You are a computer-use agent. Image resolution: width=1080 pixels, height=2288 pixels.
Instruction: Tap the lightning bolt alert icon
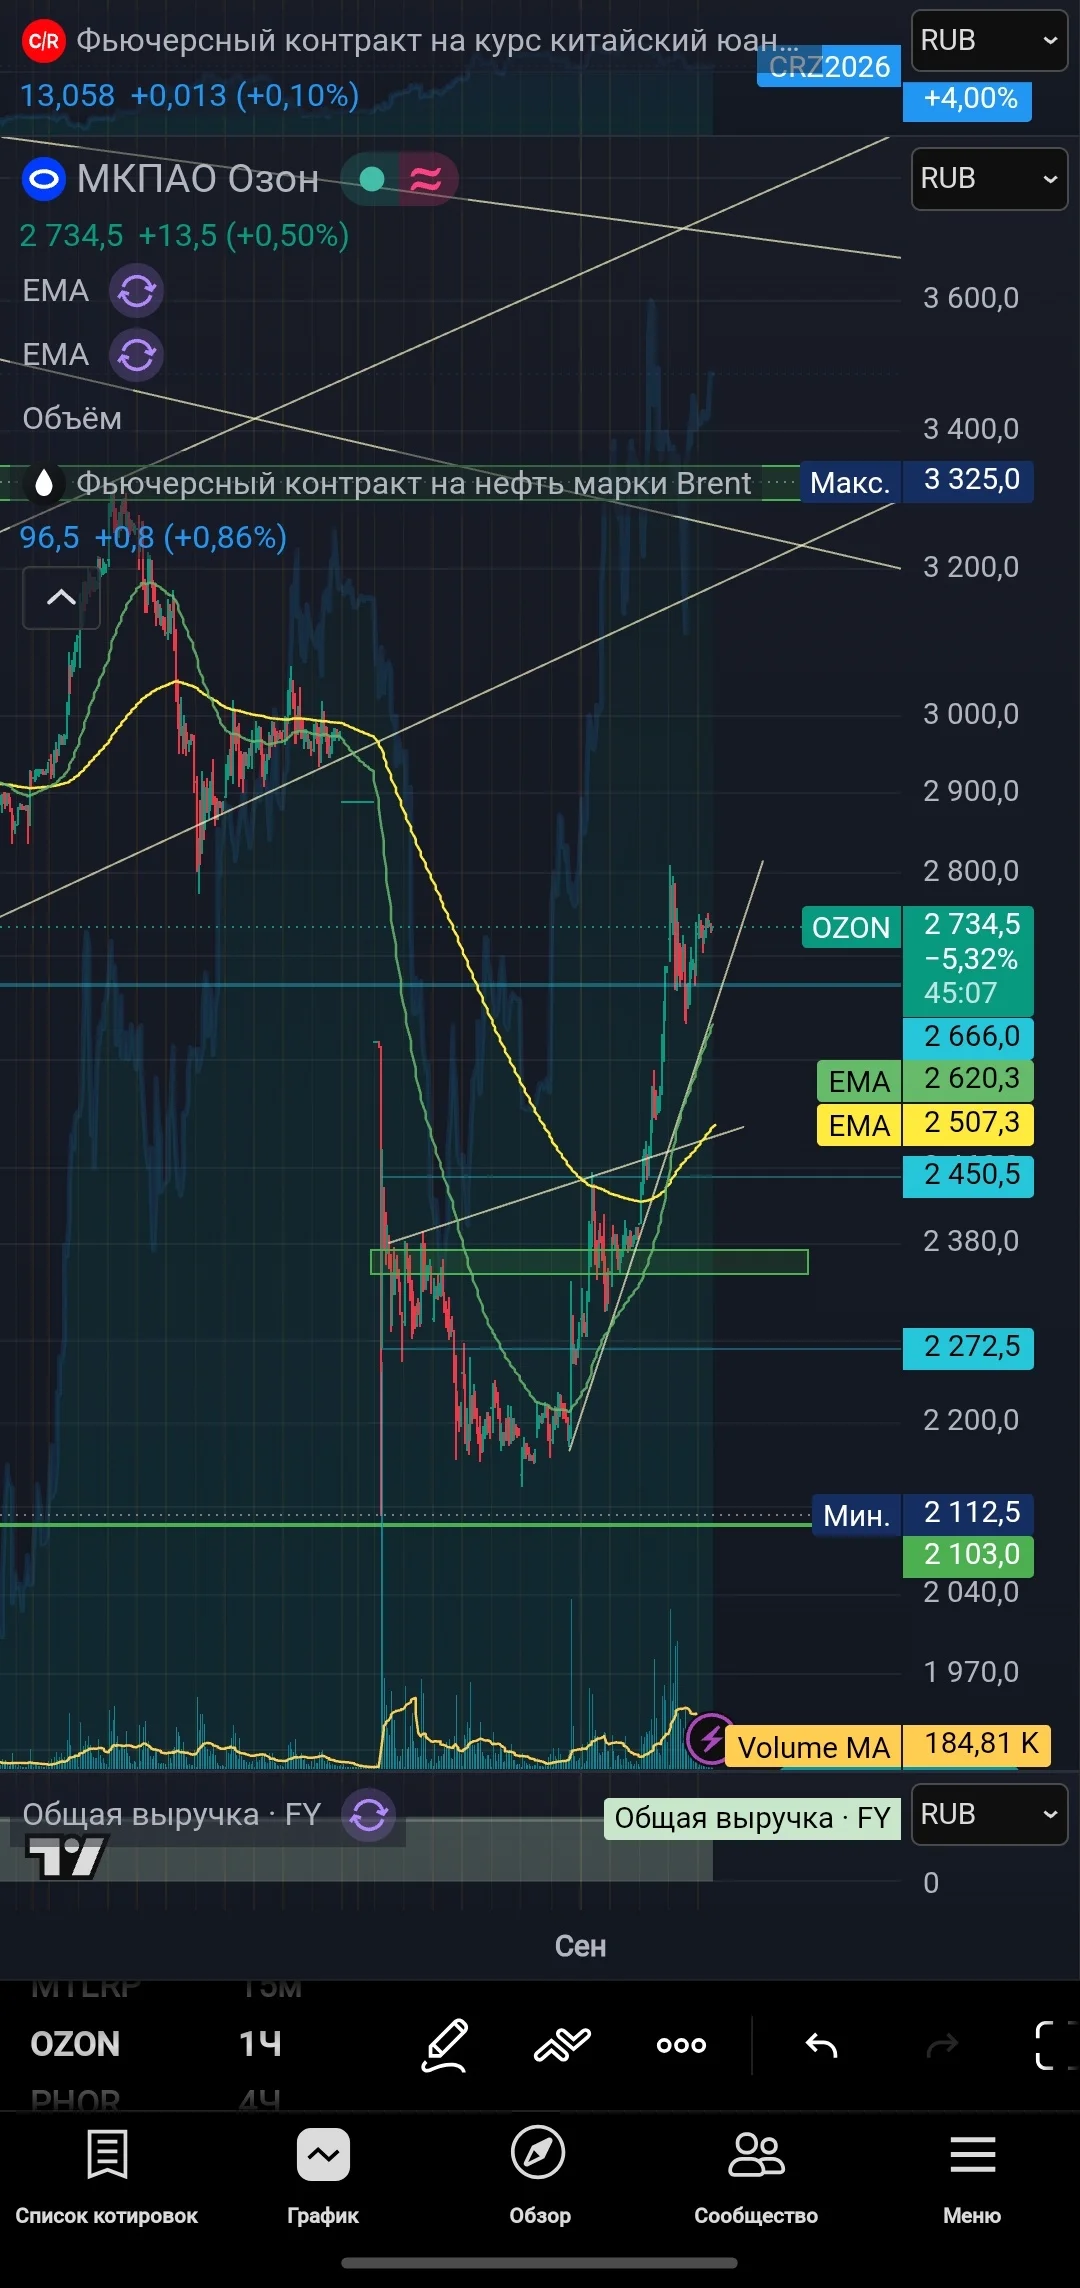(x=711, y=1740)
